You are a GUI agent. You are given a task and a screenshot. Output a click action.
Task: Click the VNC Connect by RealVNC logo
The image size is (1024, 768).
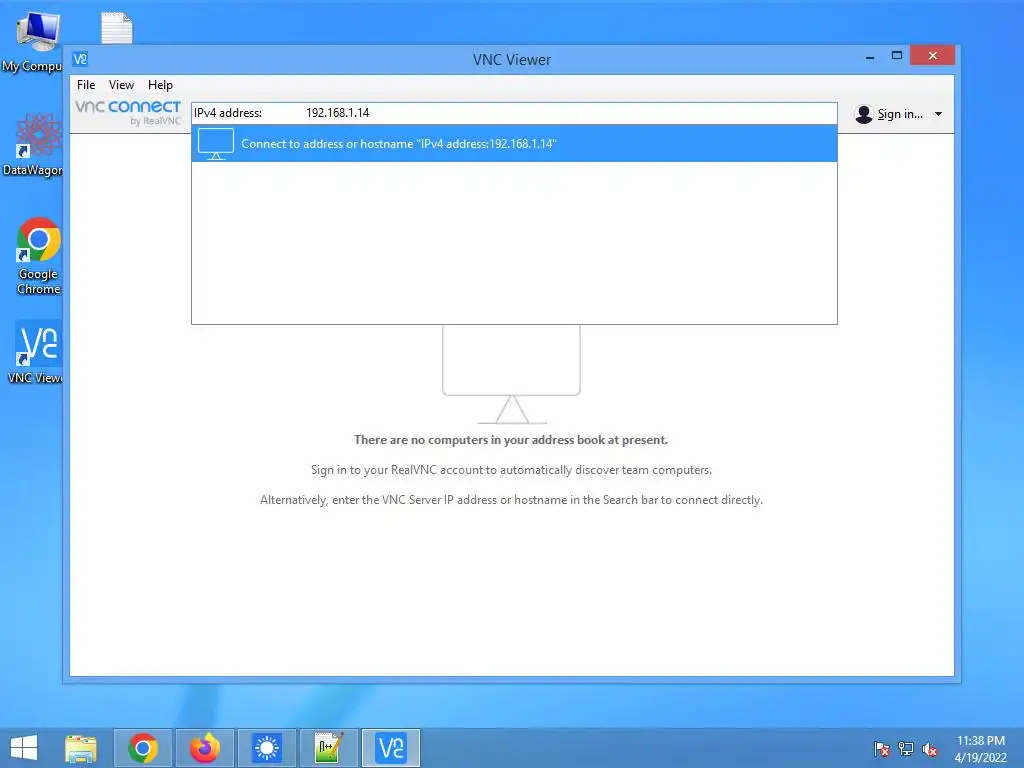[x=128, y=112]
